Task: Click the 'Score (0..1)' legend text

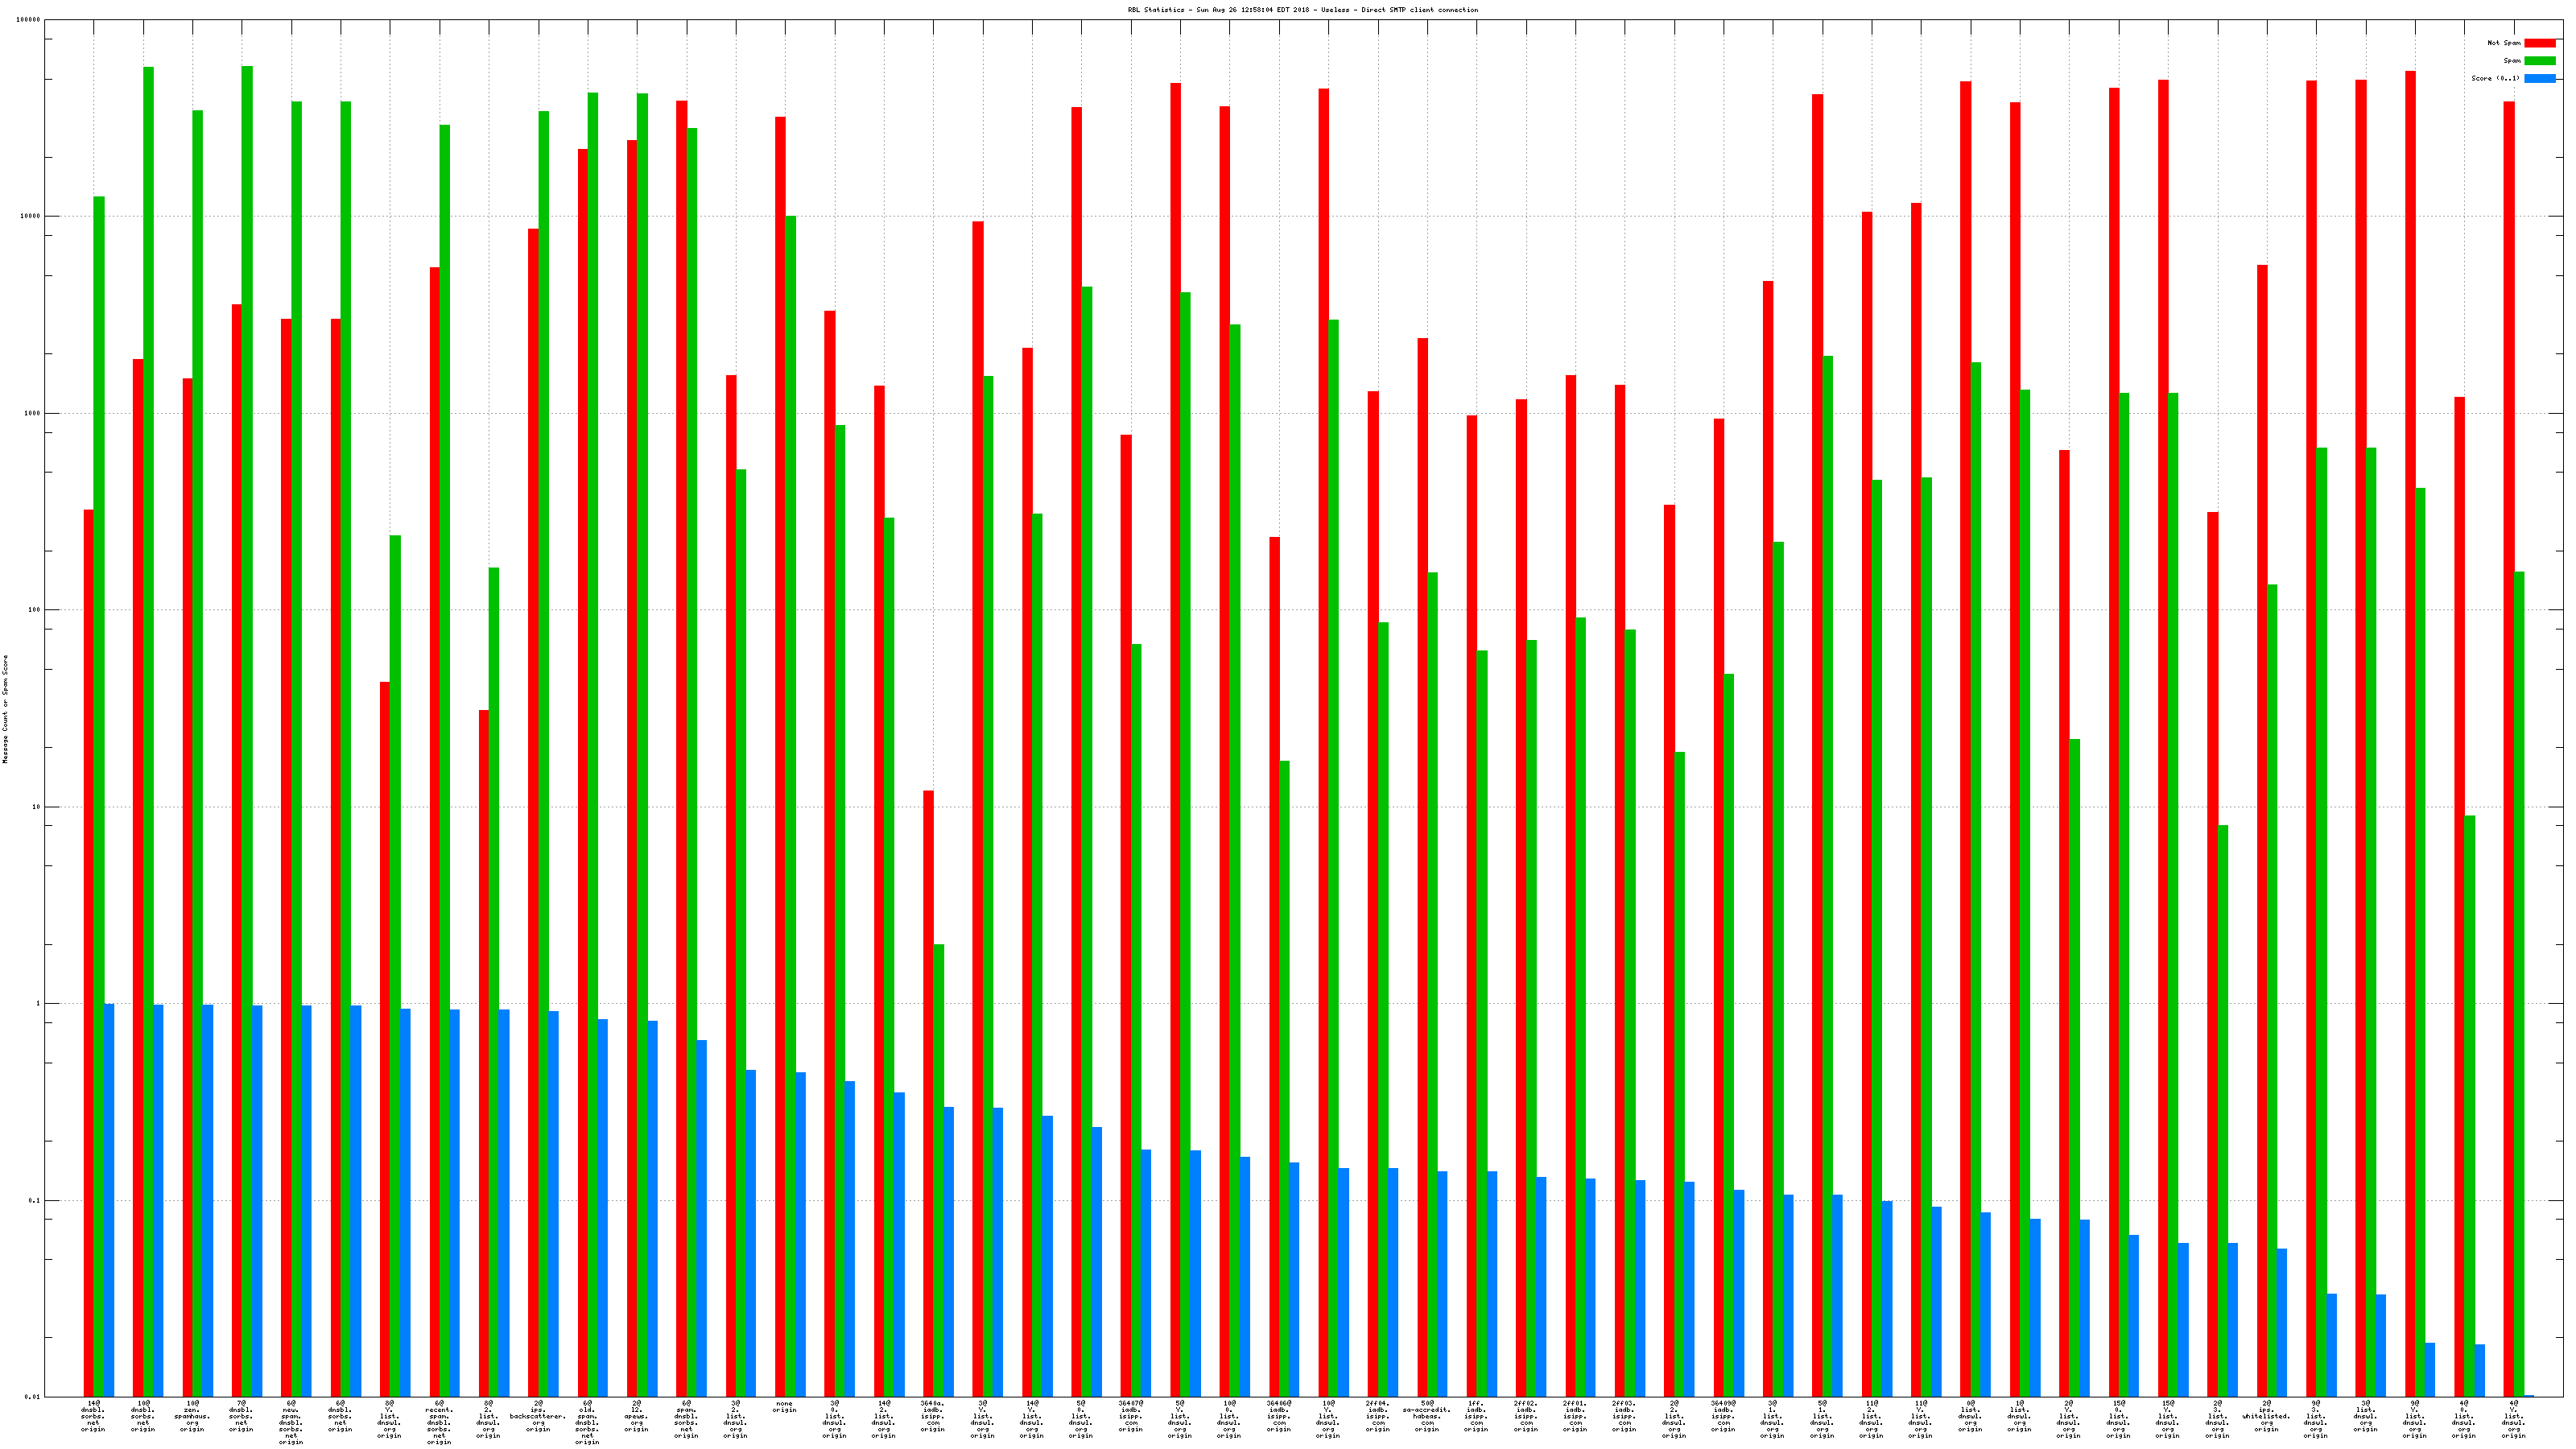Action: [x=2495, y=78]
